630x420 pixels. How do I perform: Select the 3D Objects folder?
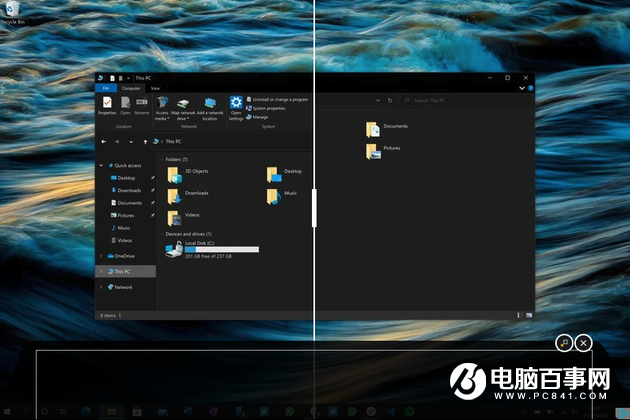(188, 174)
